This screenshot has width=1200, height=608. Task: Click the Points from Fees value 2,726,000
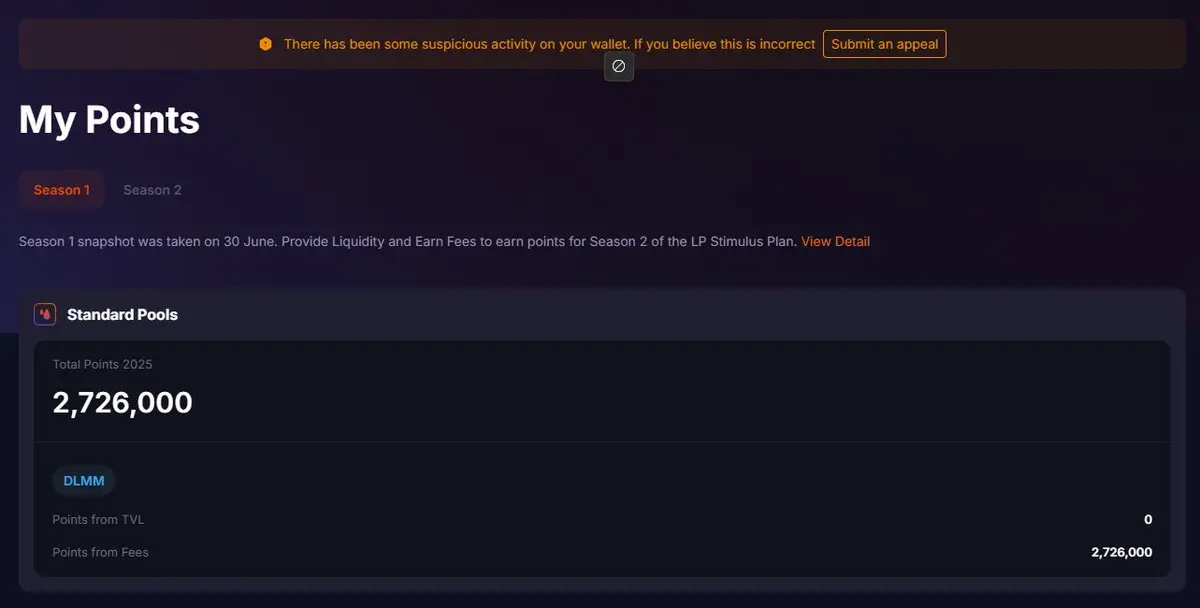click(x=1122, y=552)
